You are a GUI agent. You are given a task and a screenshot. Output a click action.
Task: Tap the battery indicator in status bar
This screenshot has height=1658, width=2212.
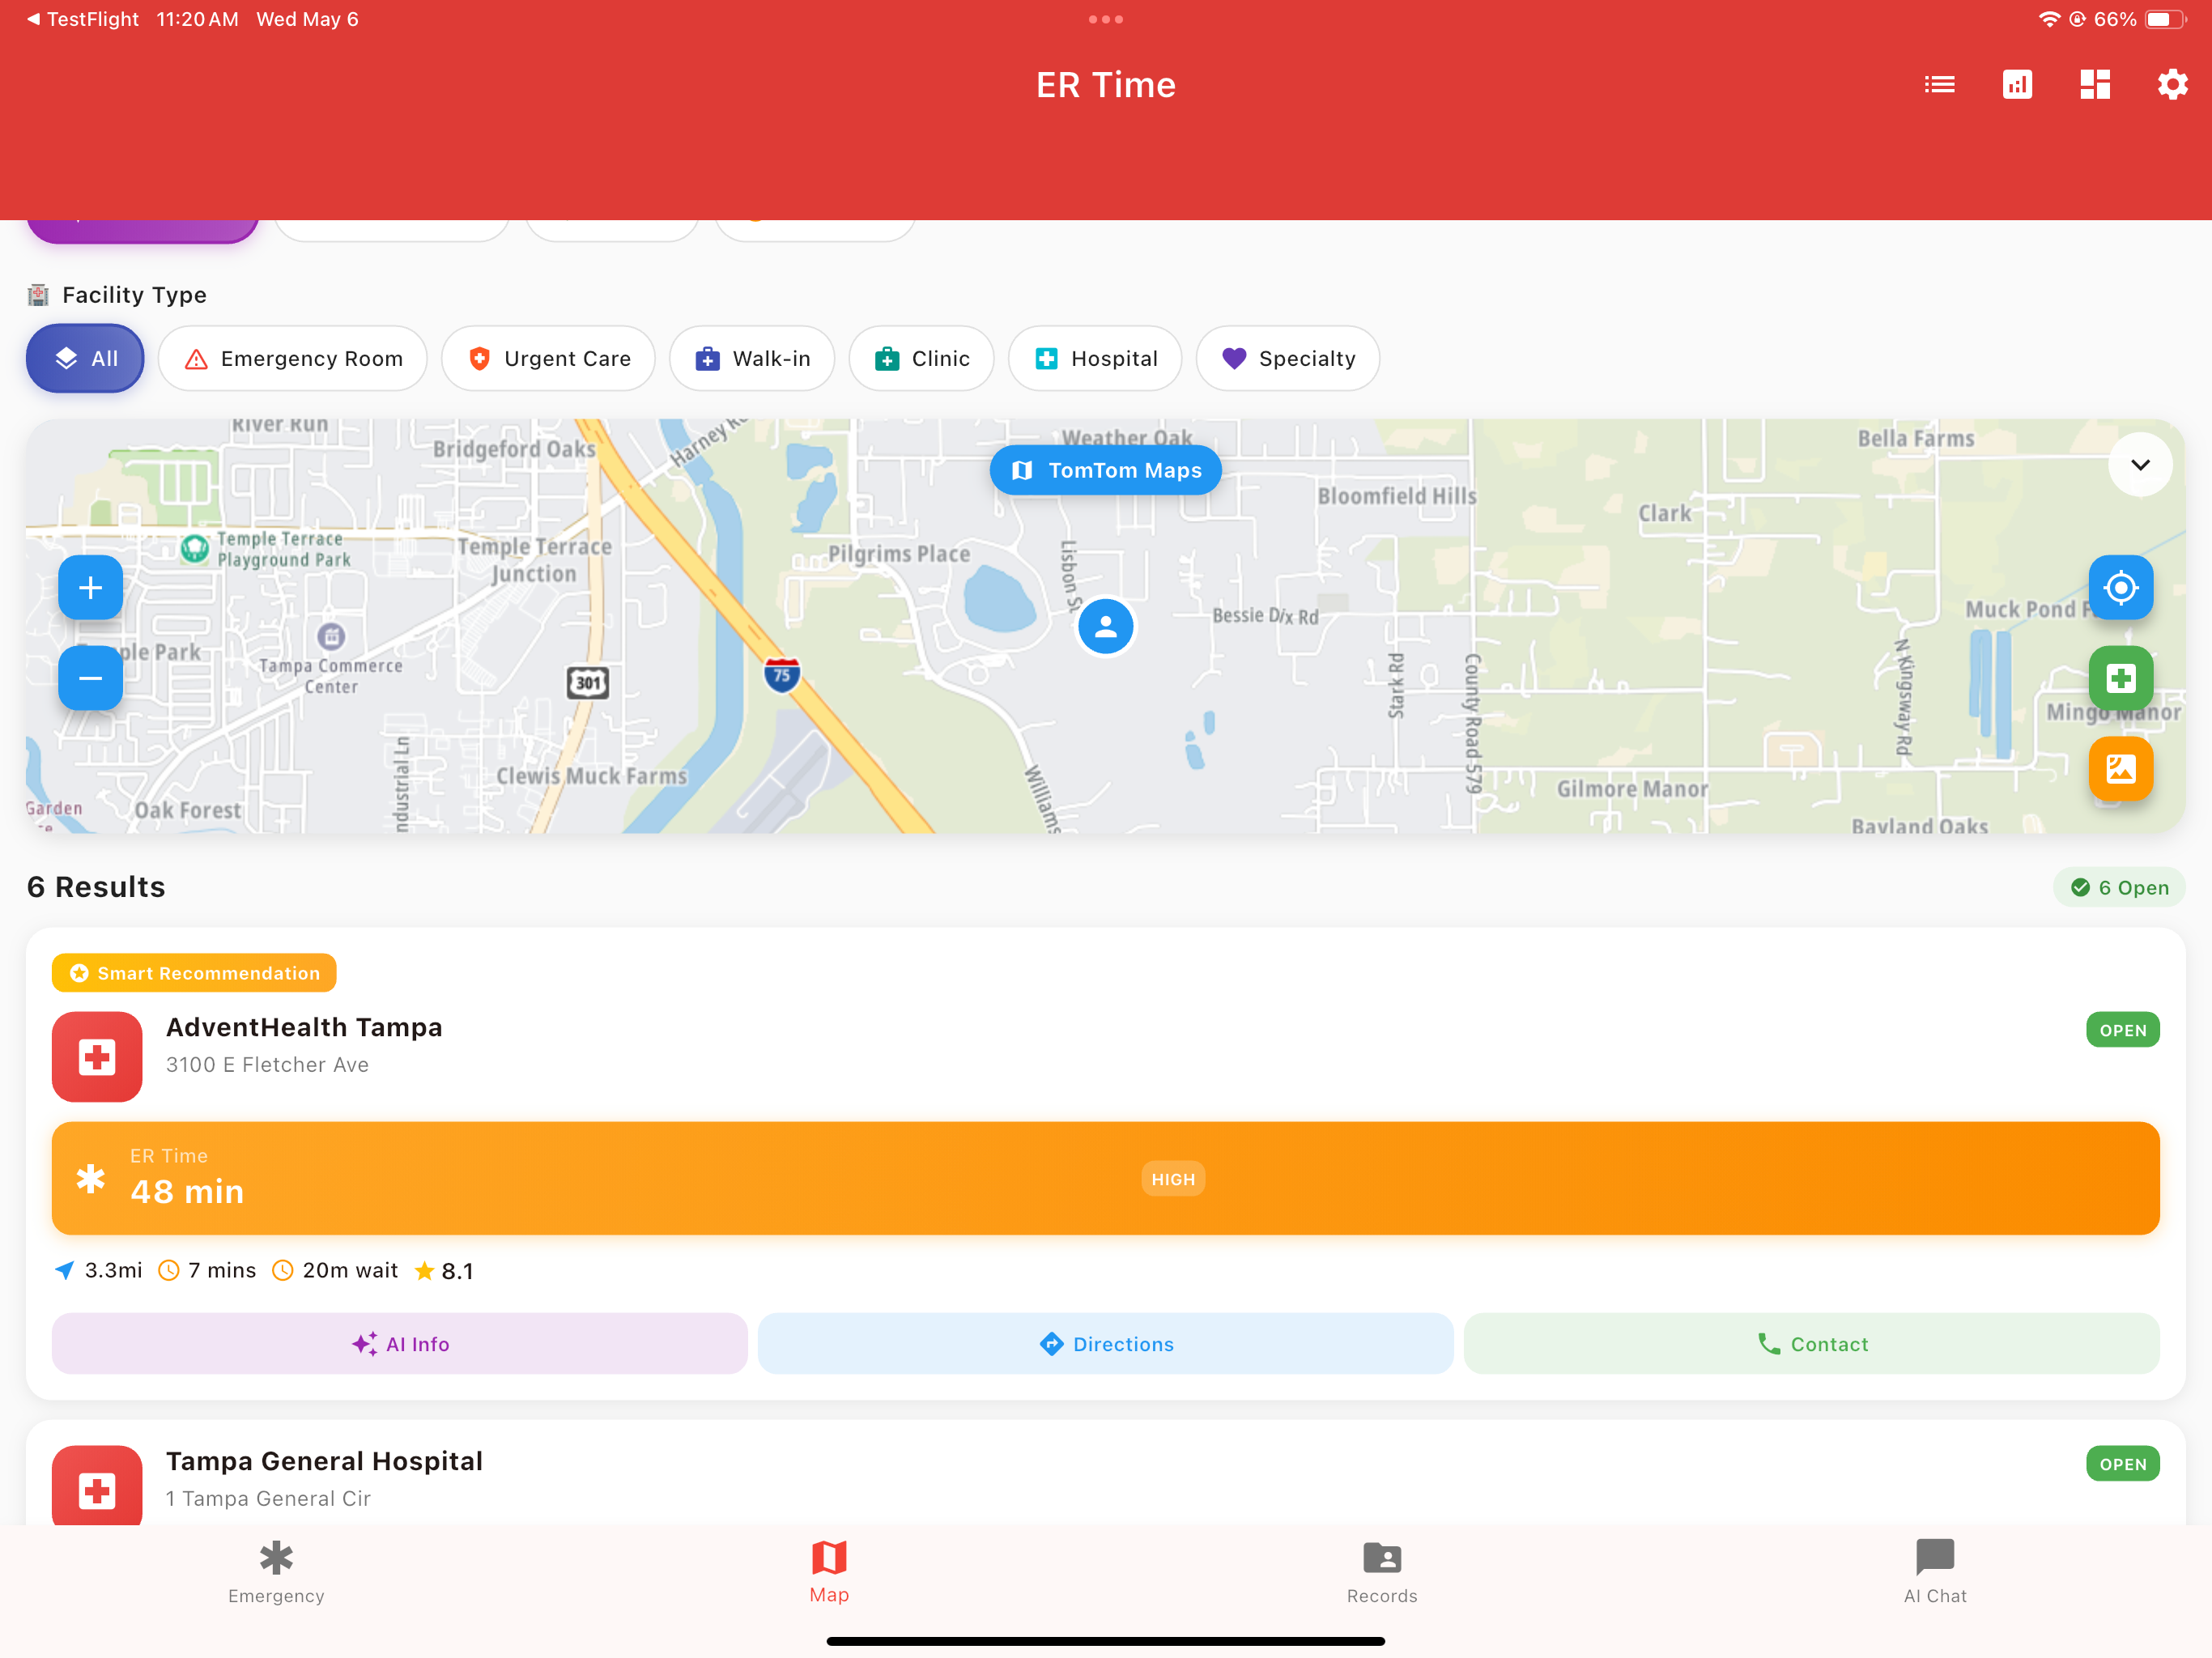[2165, 19]
